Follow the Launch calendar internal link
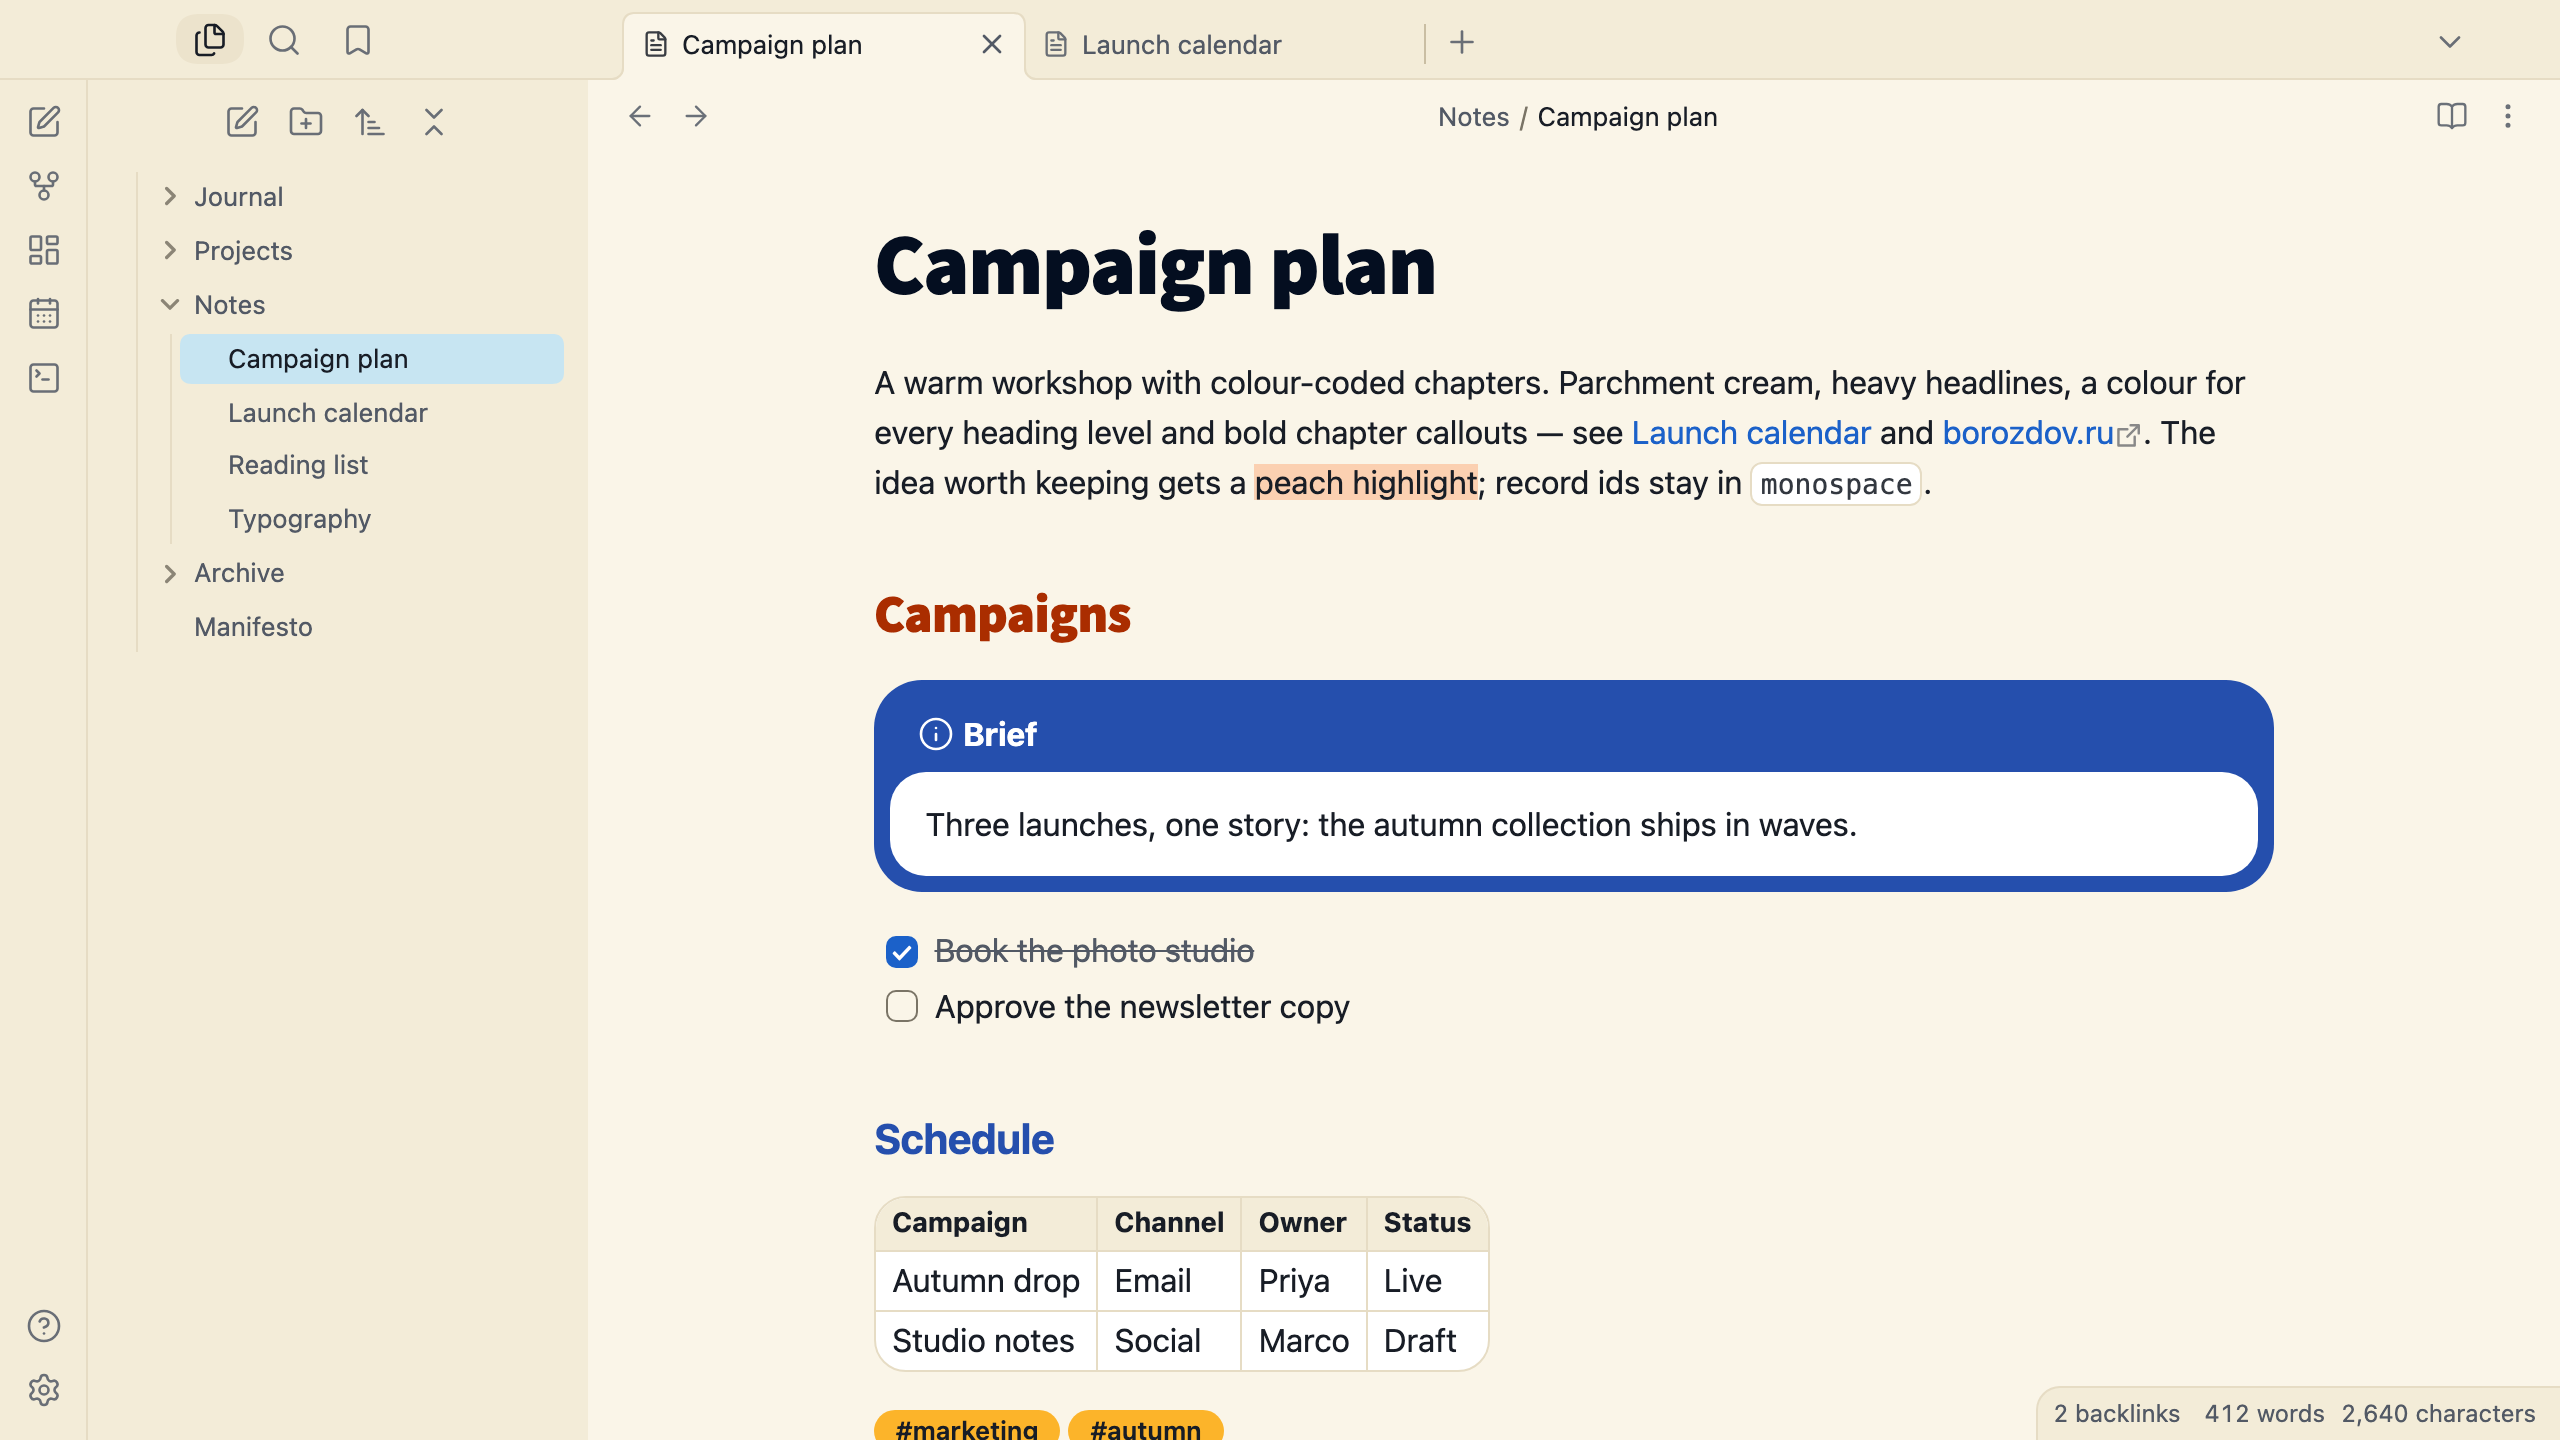Image resolution: width=2560 pixels, height=1440 pixels. [1751, 433]
